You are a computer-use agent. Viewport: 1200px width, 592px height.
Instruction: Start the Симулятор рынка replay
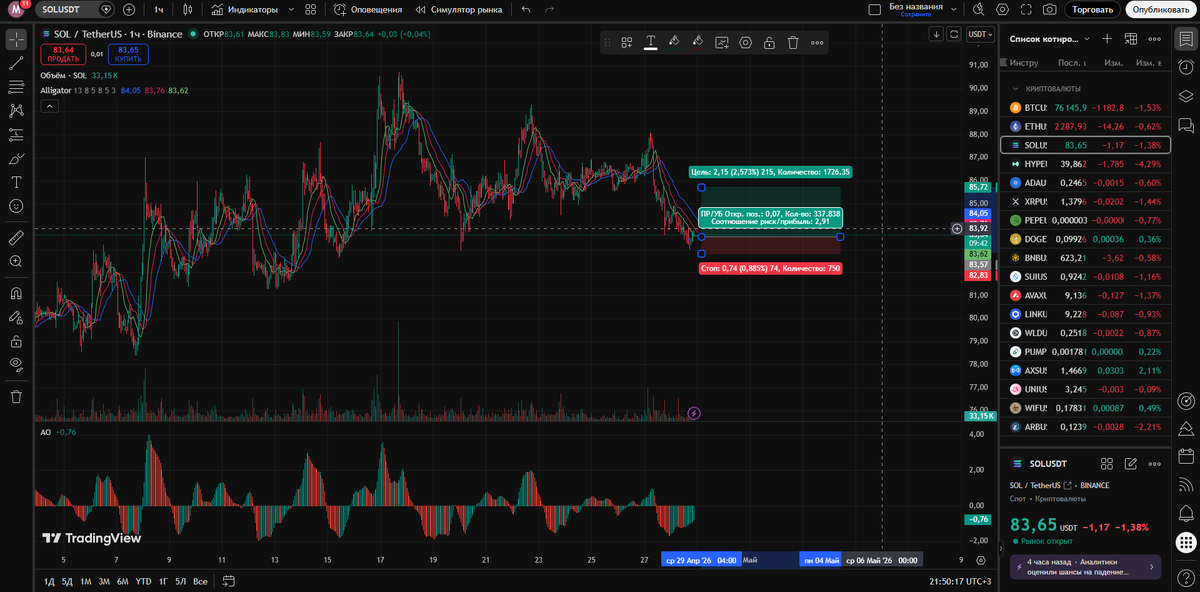point(459,10)
